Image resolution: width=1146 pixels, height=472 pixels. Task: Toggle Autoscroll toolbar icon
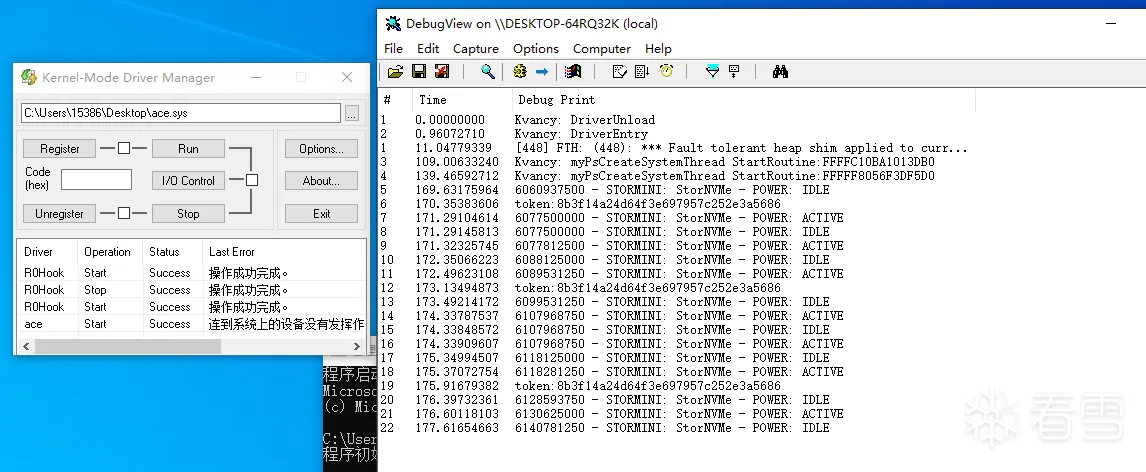pos(642,72)
